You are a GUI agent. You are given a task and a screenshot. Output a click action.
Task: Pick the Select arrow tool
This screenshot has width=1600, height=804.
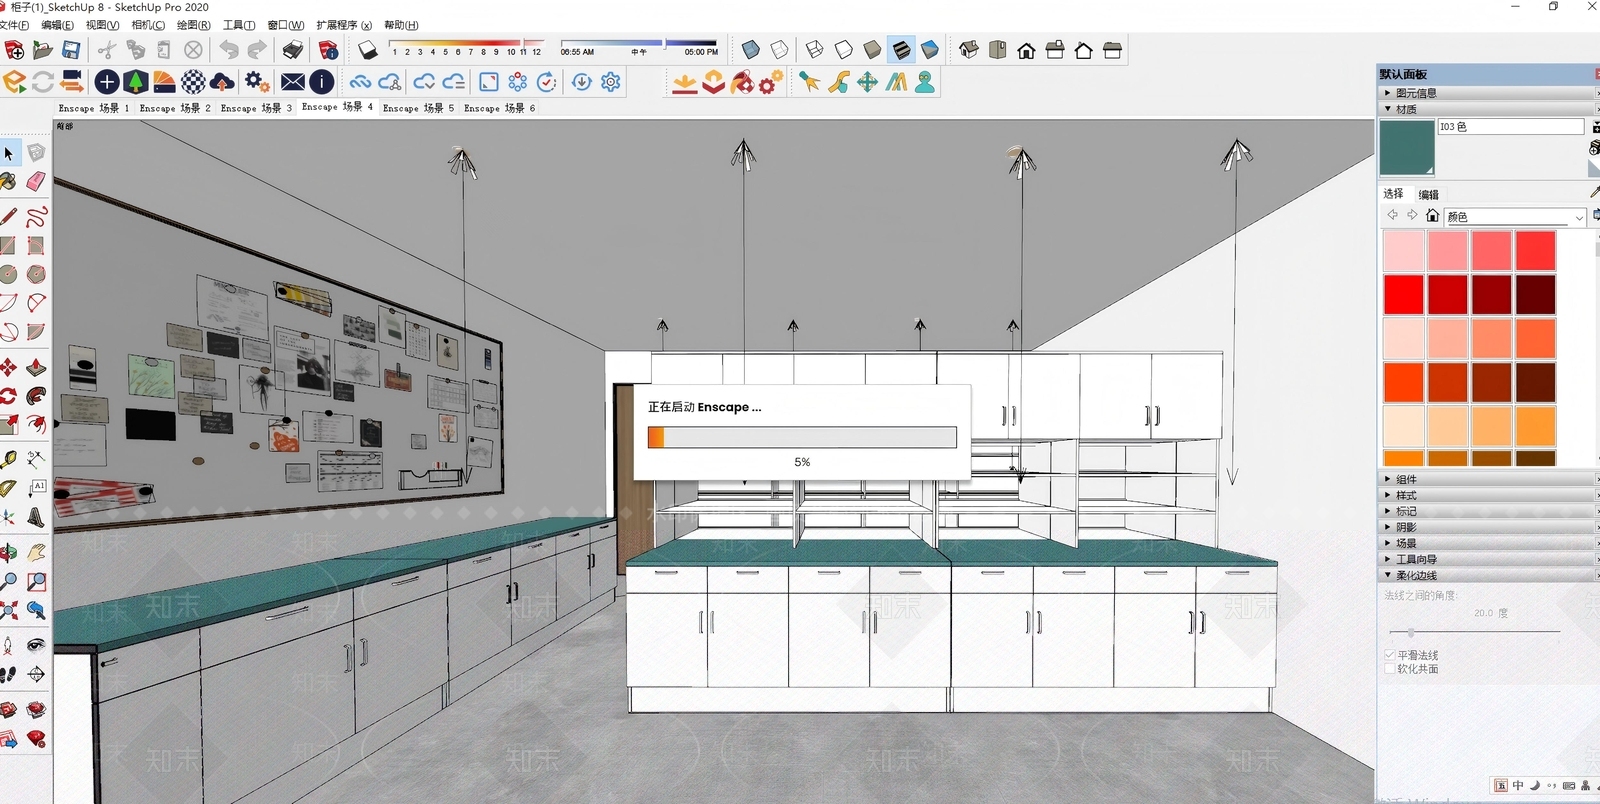[x=9, y=153]
